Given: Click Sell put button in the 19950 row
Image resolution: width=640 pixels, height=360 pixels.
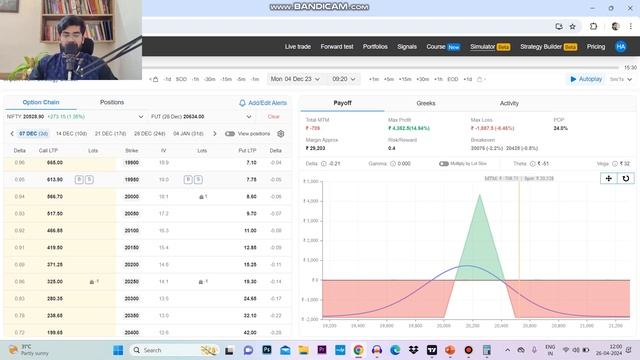Looking at the screenshot, I should pyautogui.click(x=198, y=180).
